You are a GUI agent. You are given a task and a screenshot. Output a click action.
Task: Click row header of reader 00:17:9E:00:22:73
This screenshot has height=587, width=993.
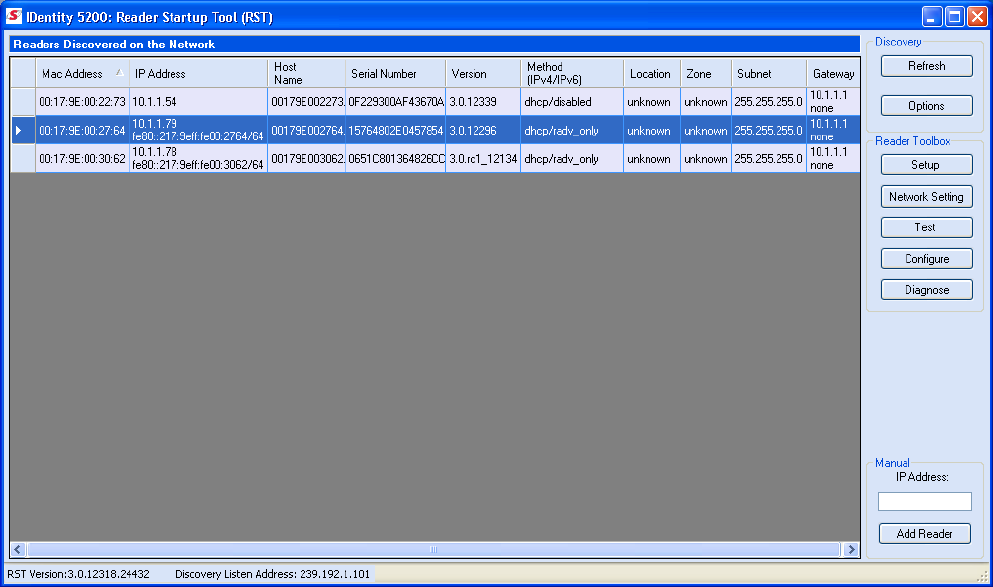(x=23, y=102)
